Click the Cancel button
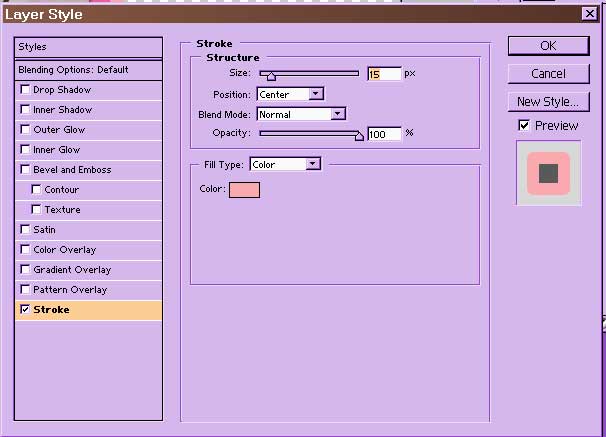The image size is (606, 437). click(x=548, y=74)
